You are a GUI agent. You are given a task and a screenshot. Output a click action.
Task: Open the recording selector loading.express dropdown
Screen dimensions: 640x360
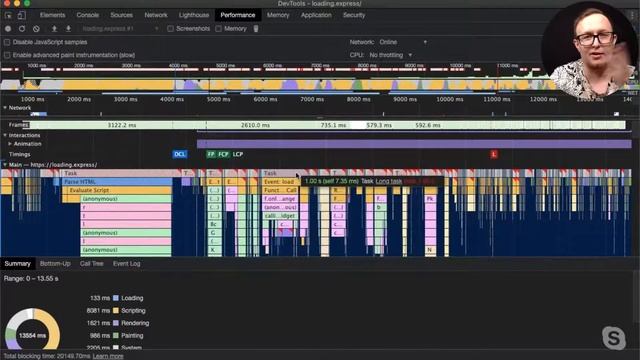coord(120,29)
